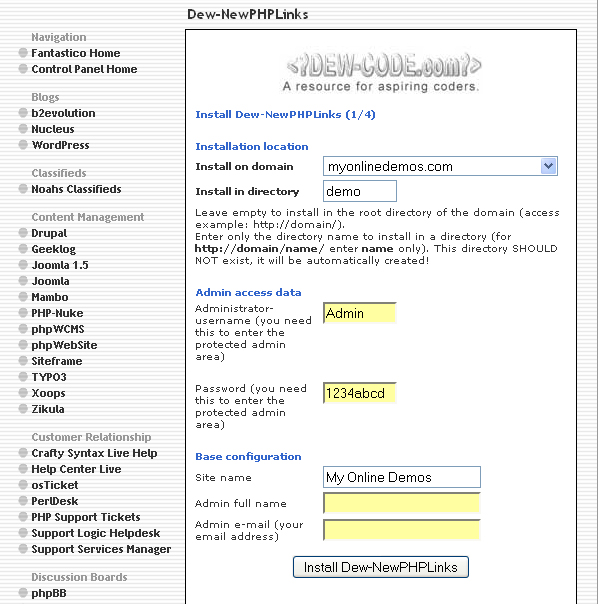Image resolution: width=598 pixels, height=604 pixels.
Task: Choose Joomla 1.5 in sidebar
Action: point(60,265)
